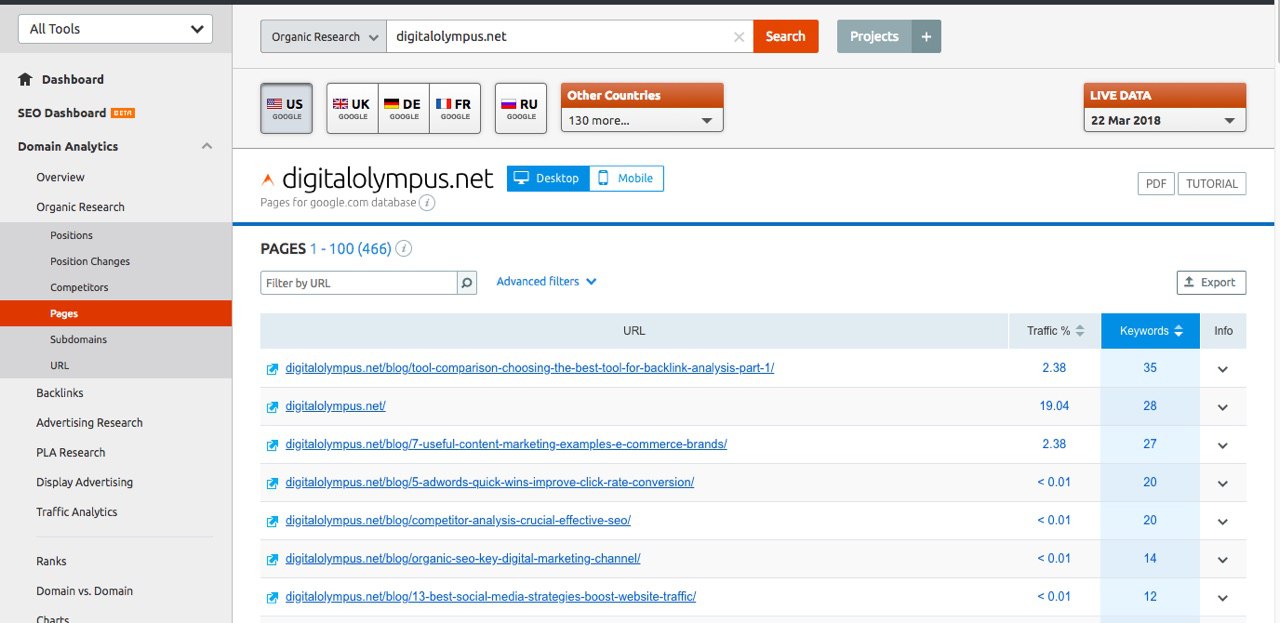Click the info icon beside google.com database

pyautogui.click(x=427, y=203)
